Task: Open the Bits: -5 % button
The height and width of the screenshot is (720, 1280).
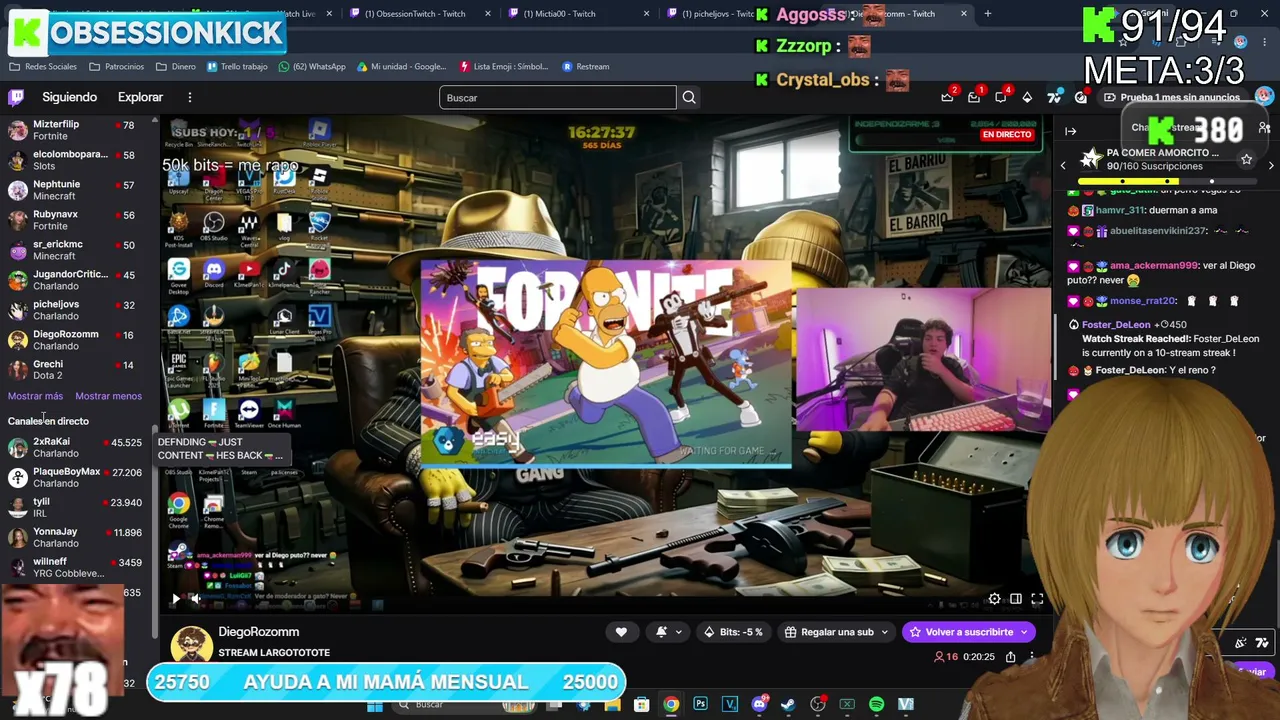Action: pos(733,632)
